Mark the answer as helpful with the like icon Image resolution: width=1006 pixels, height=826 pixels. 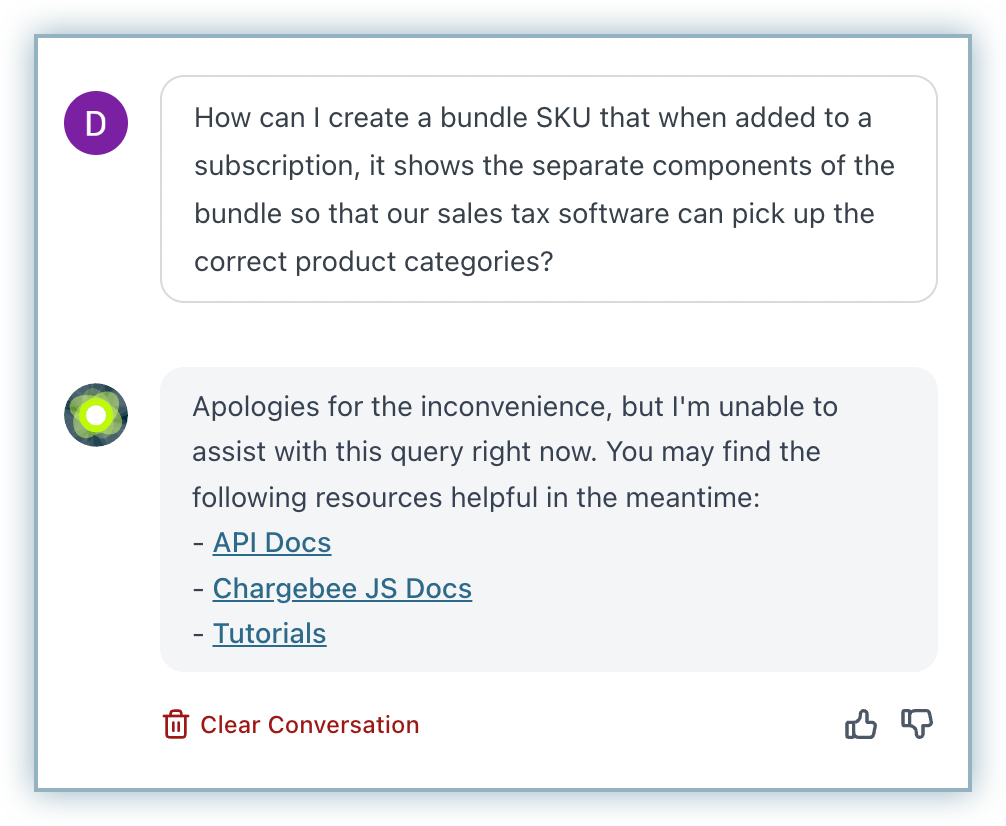[860, 725]
